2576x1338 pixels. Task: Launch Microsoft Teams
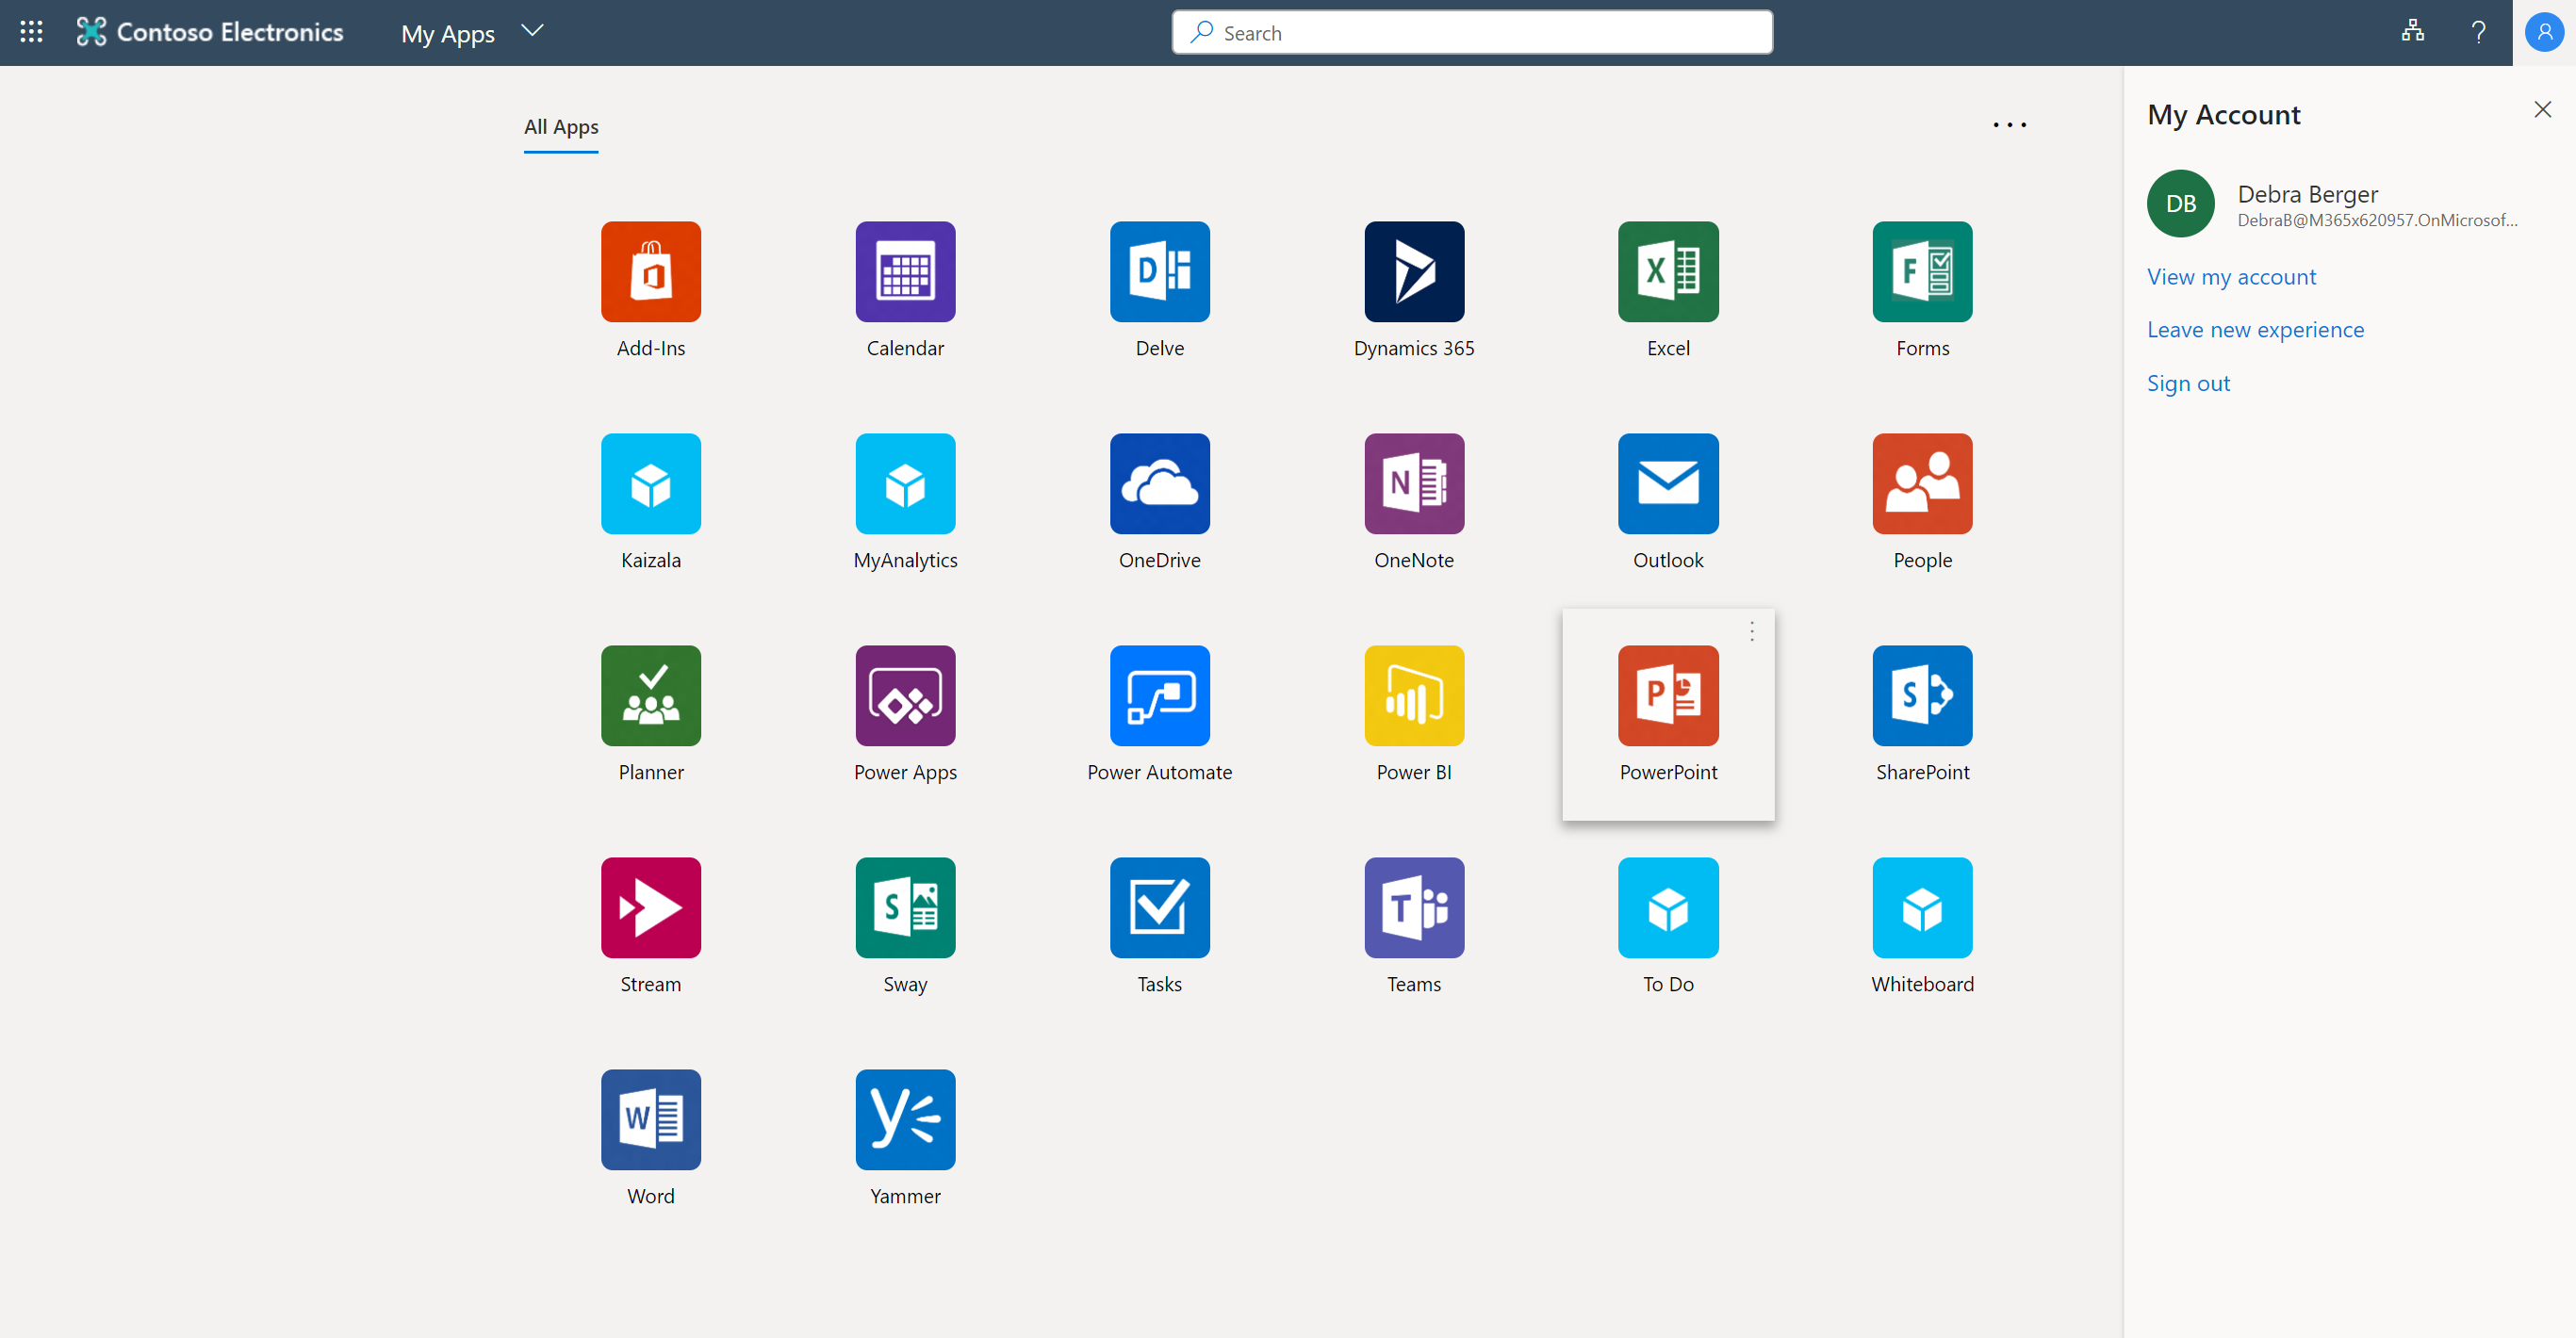point(1414,907)
